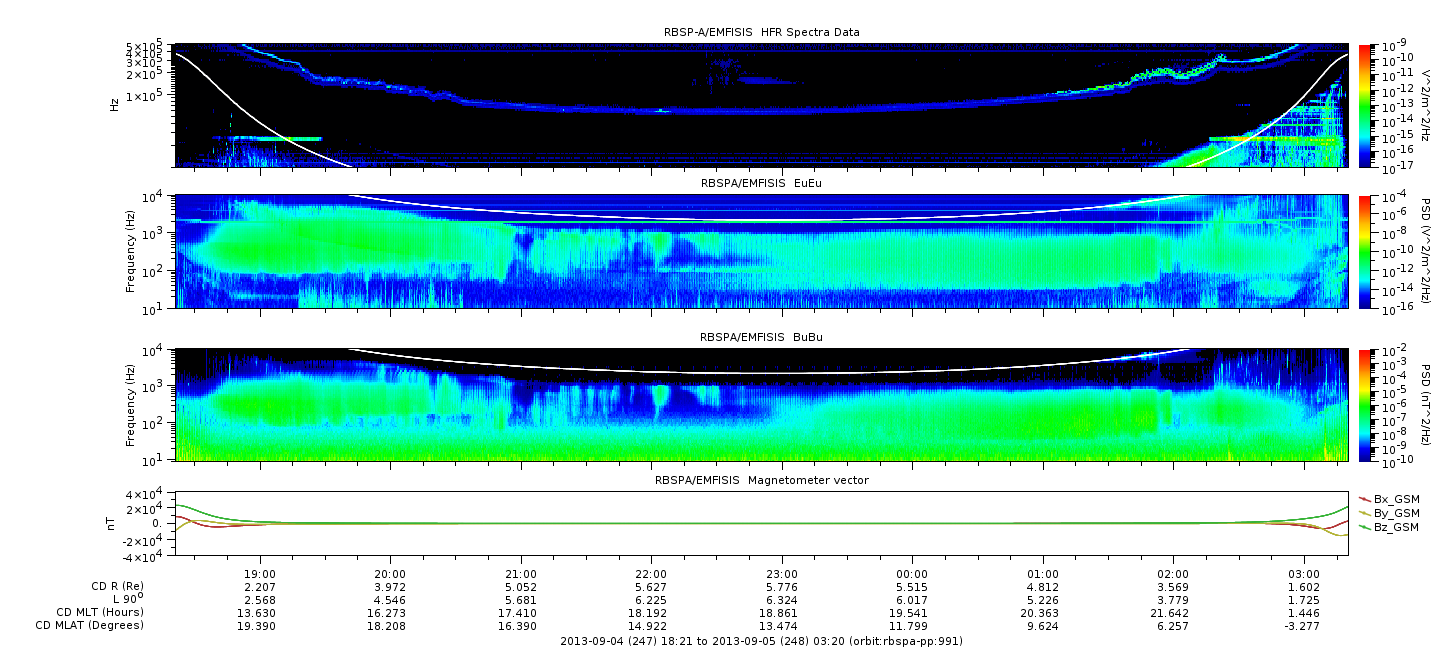Select the RBSPA/EMFISIS BuBu panel title
Image resolution: width=1447 pixels, height=658 pixels.
tap(761, 338)
